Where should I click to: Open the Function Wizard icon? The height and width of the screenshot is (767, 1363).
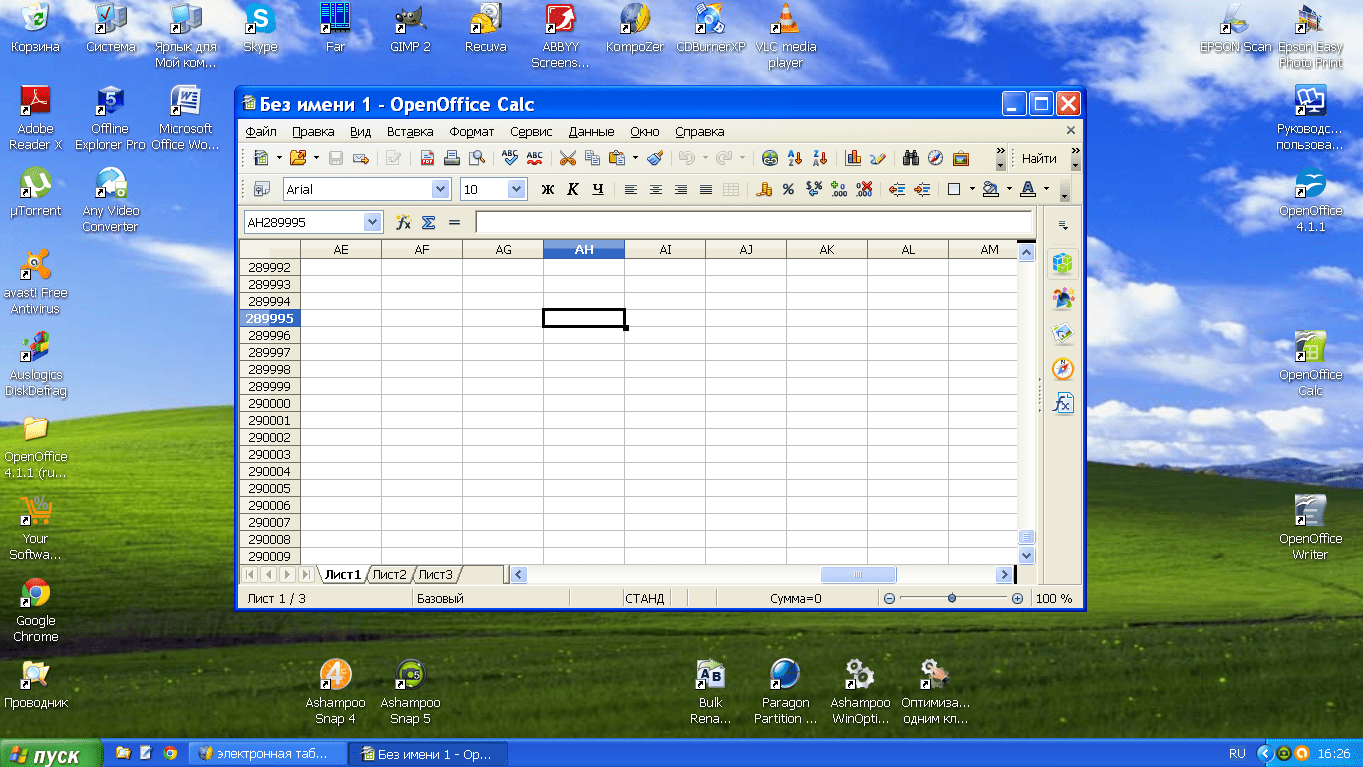(x=404, y=222)
